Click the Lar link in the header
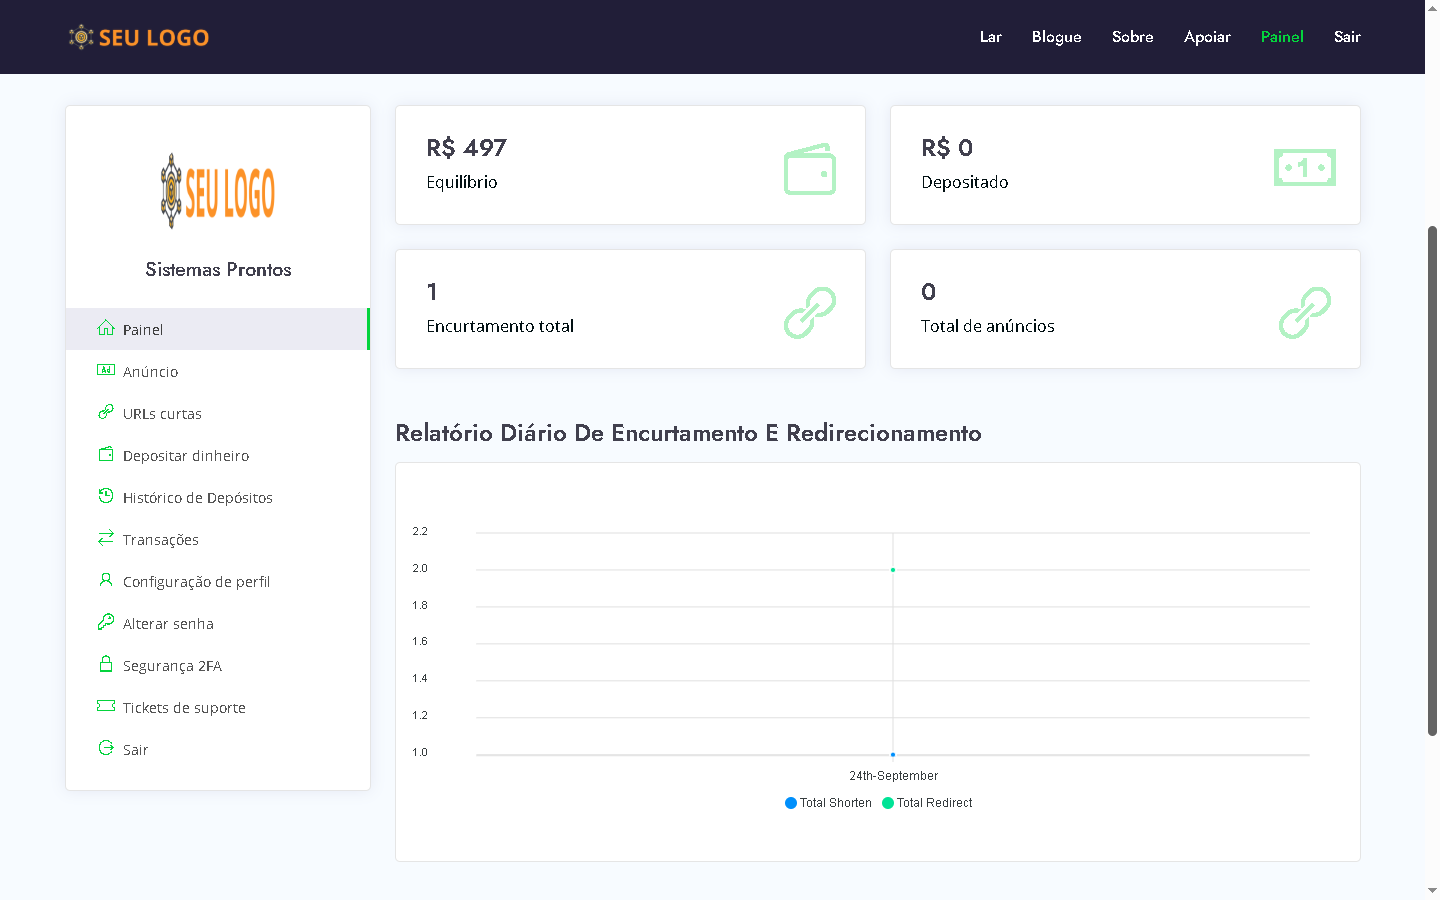Screen dimensions: 1440x900 [990, 37]
